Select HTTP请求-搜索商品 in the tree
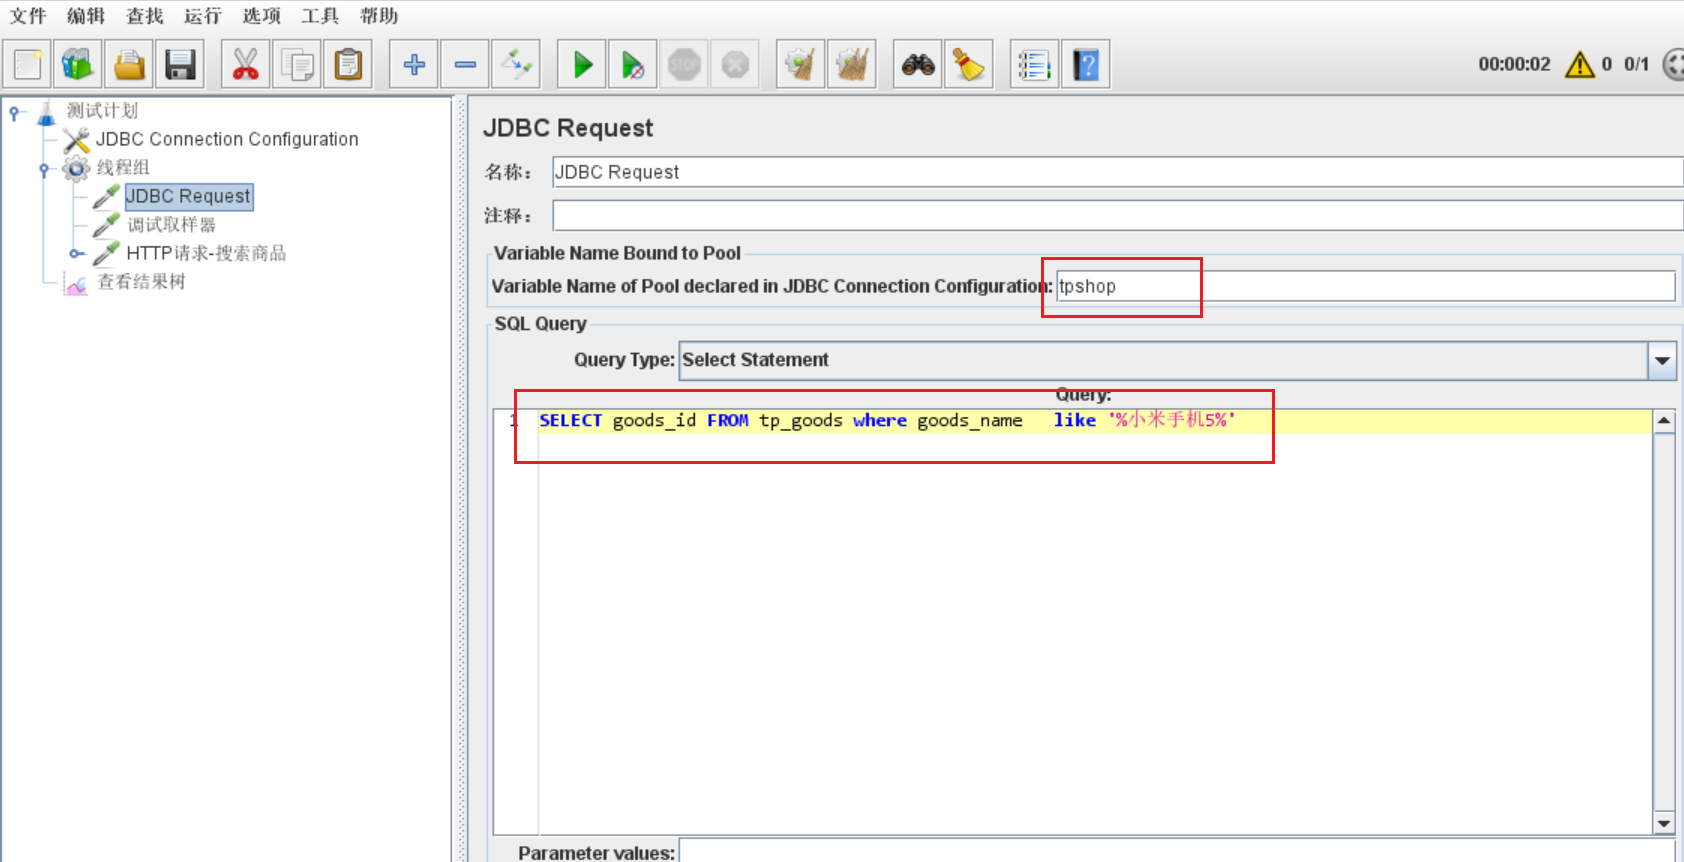Viewport: 1684px width, 862px height. pos(206,253)
